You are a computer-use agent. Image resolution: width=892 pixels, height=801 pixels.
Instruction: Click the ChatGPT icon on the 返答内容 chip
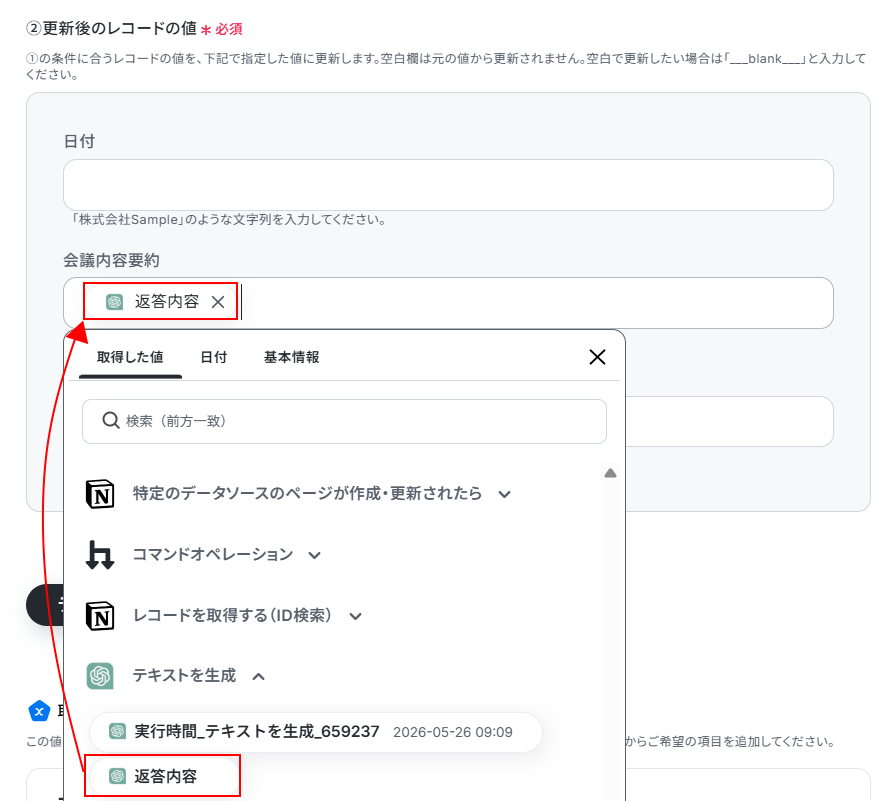pos(114,302)
